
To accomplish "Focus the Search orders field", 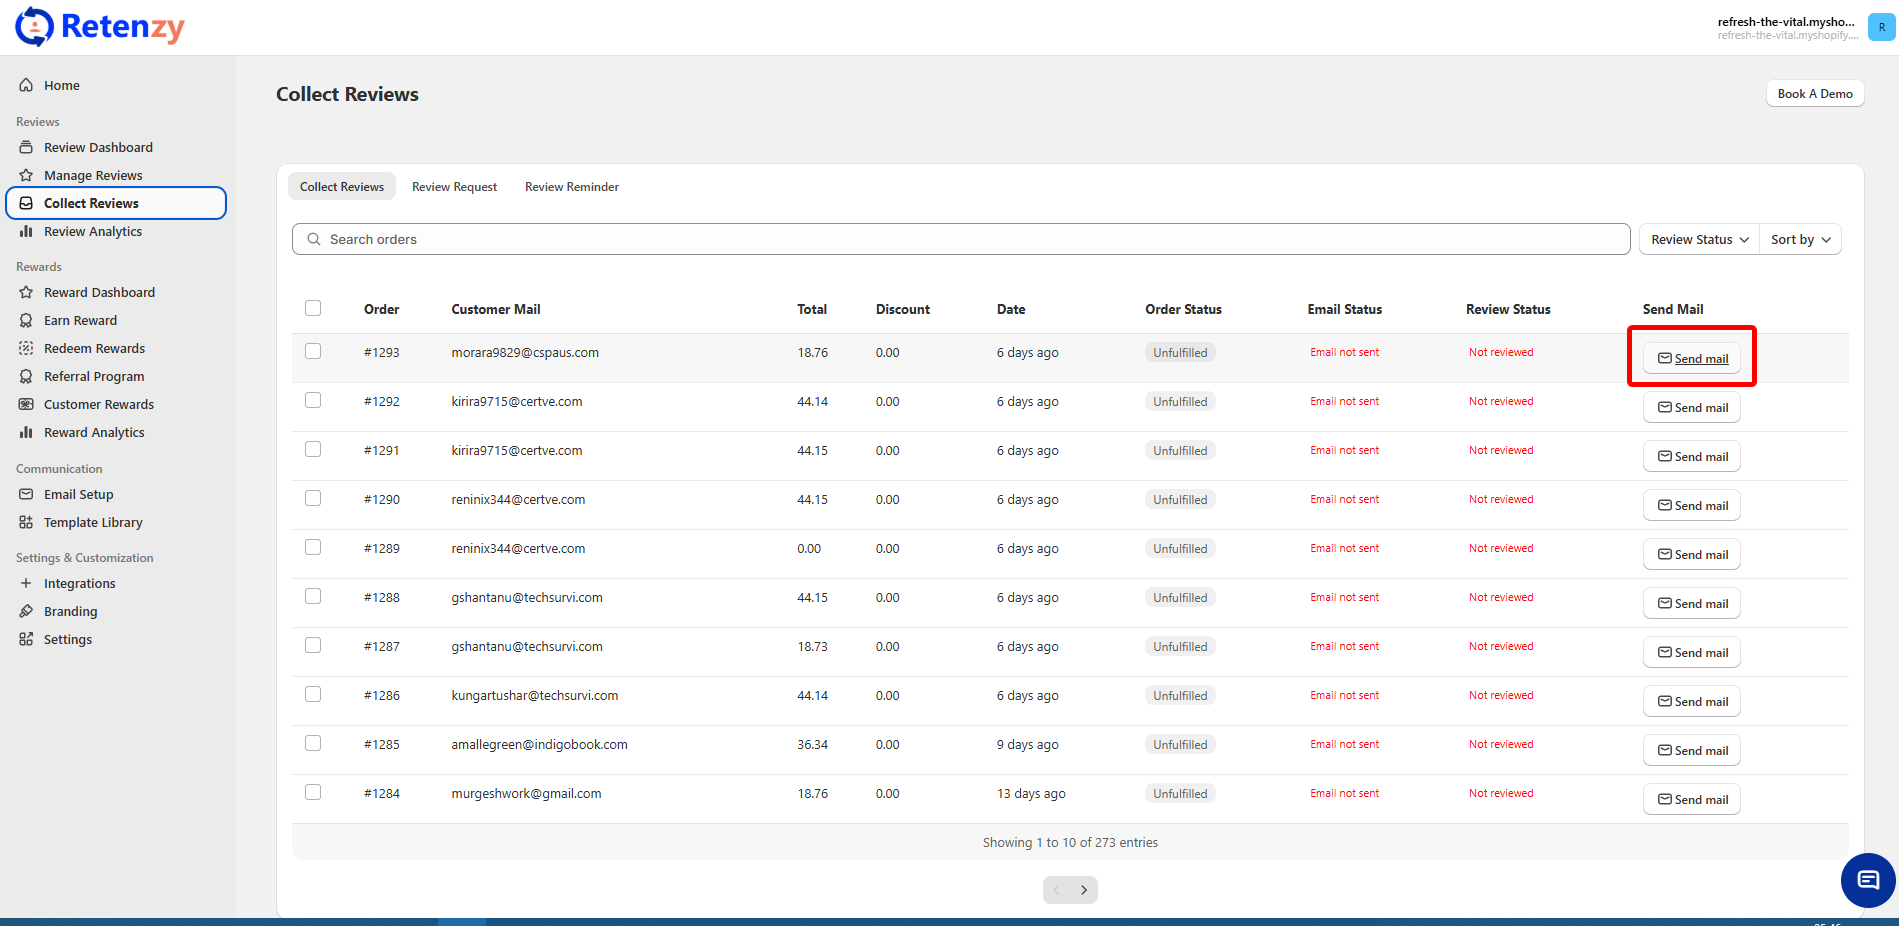I will 960,239.
